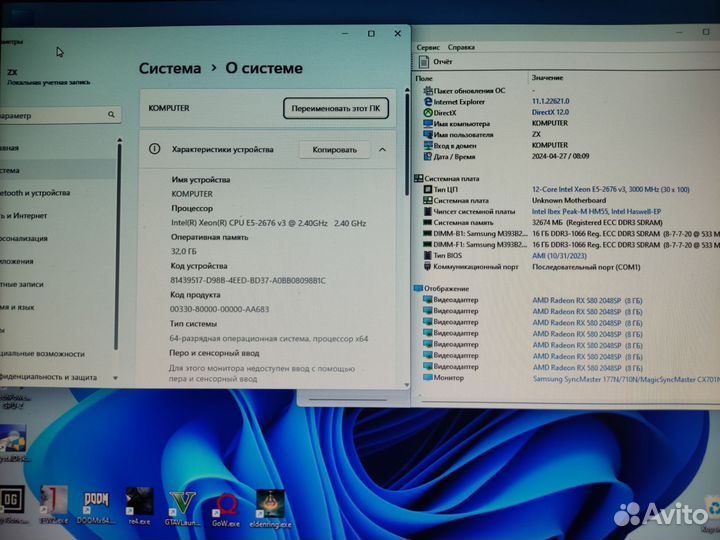Open Bluetooth и устройства settings section
The image size is (720, 540).
pos(35,193)
